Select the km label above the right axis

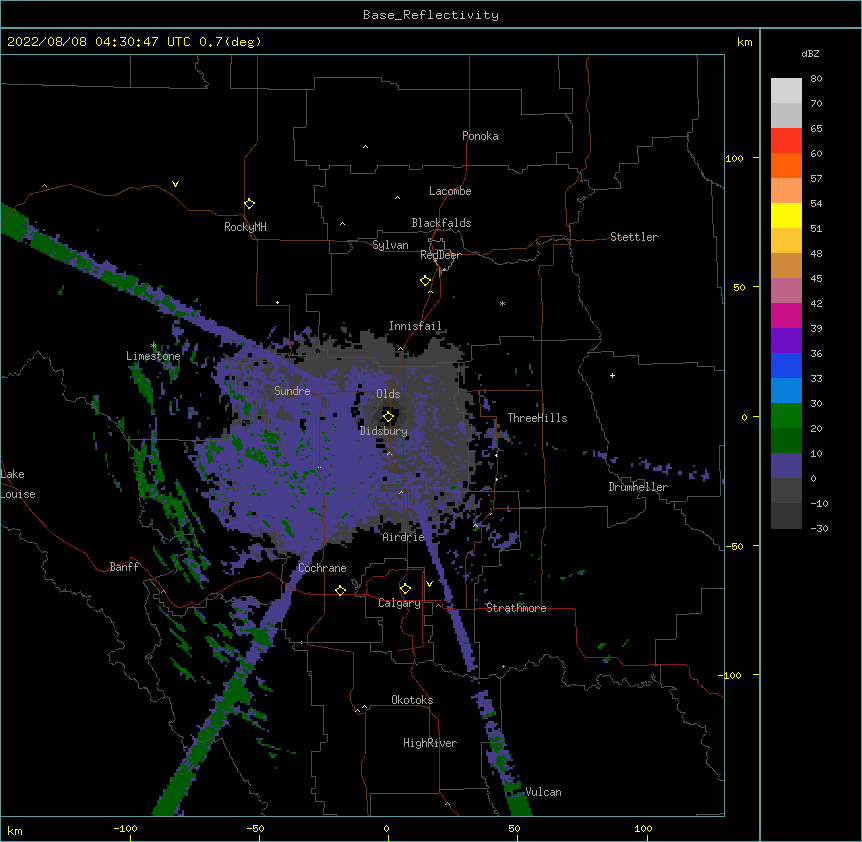pos(745,42)
